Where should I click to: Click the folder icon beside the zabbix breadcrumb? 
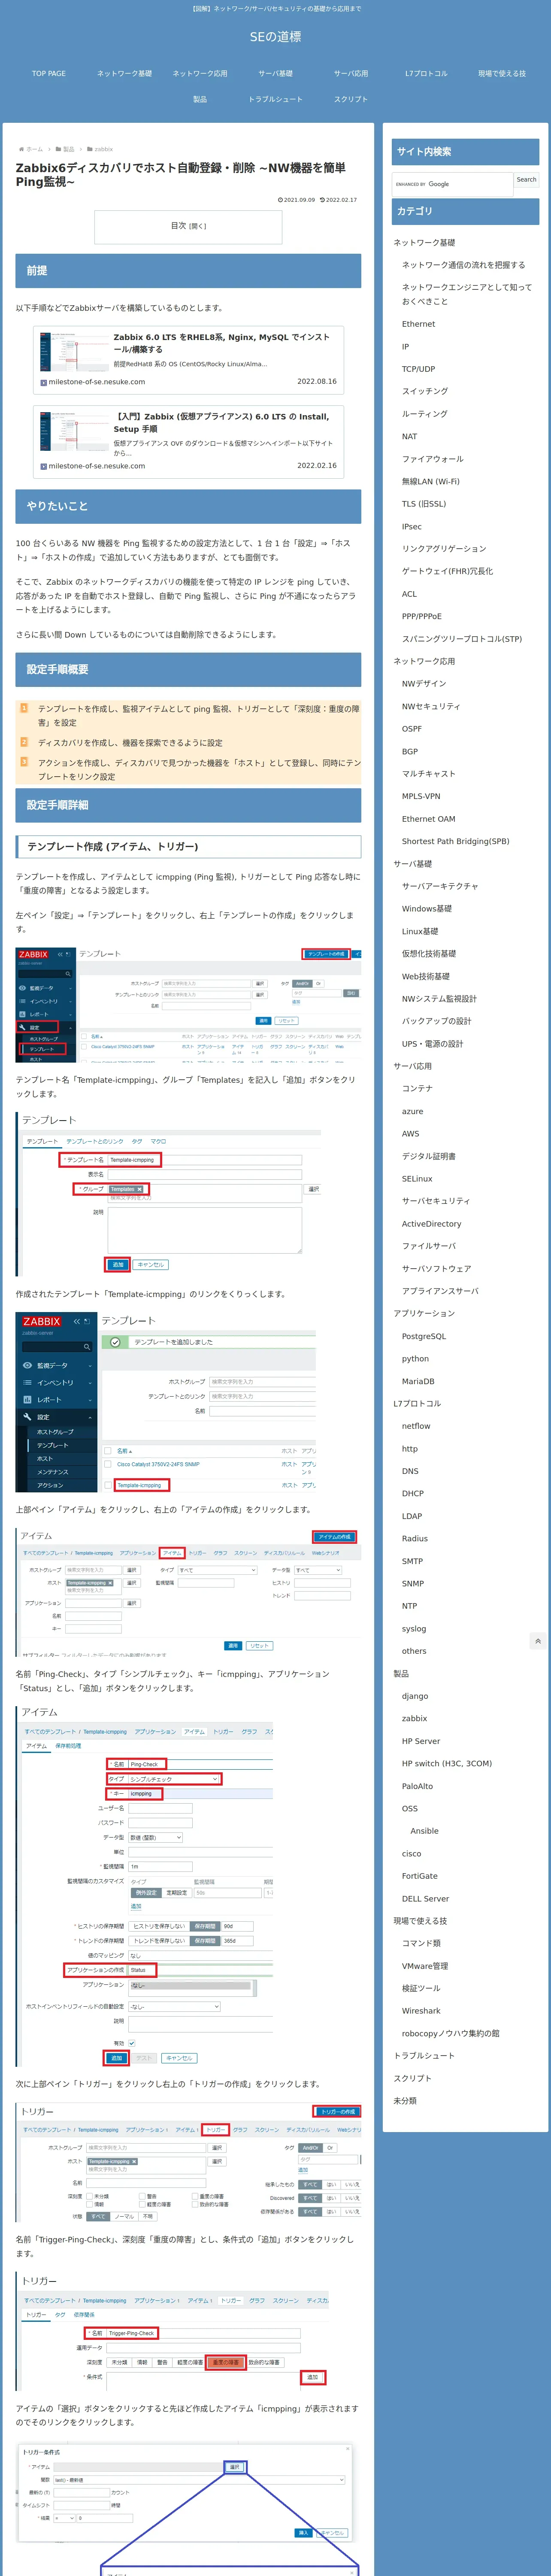tap(90, 149)
